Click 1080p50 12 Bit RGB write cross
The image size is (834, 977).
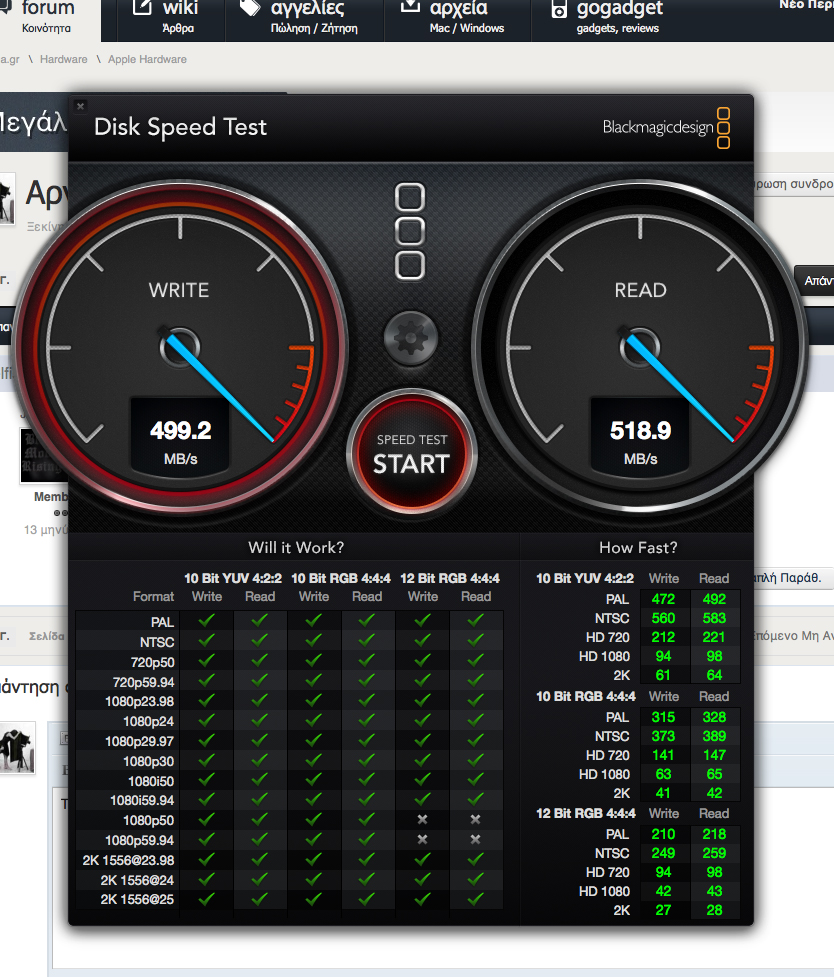coord(423,819)
